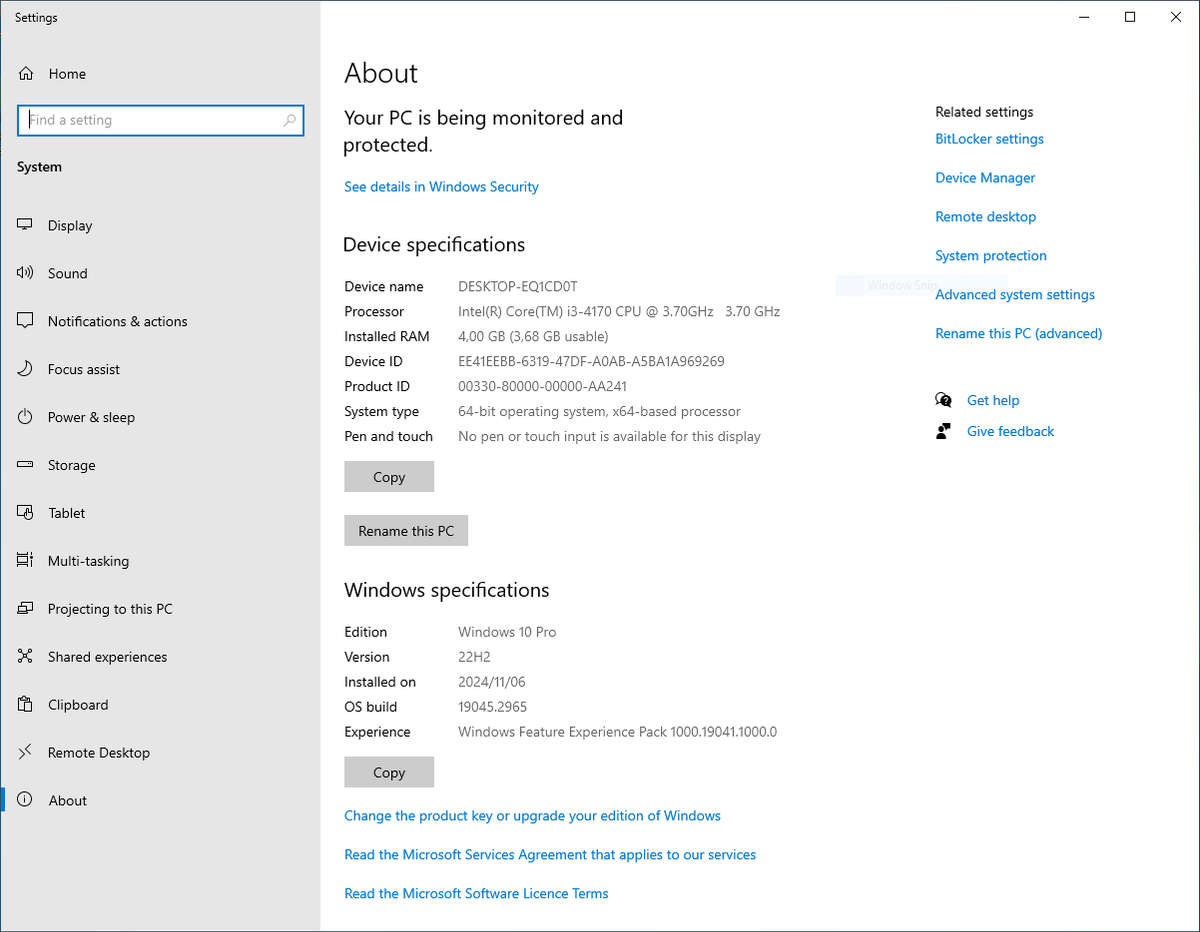Image resolution: width=1200 pixels, height=932 pixels.
Task: Open Storage drive icon
Action: coord(26,465)
